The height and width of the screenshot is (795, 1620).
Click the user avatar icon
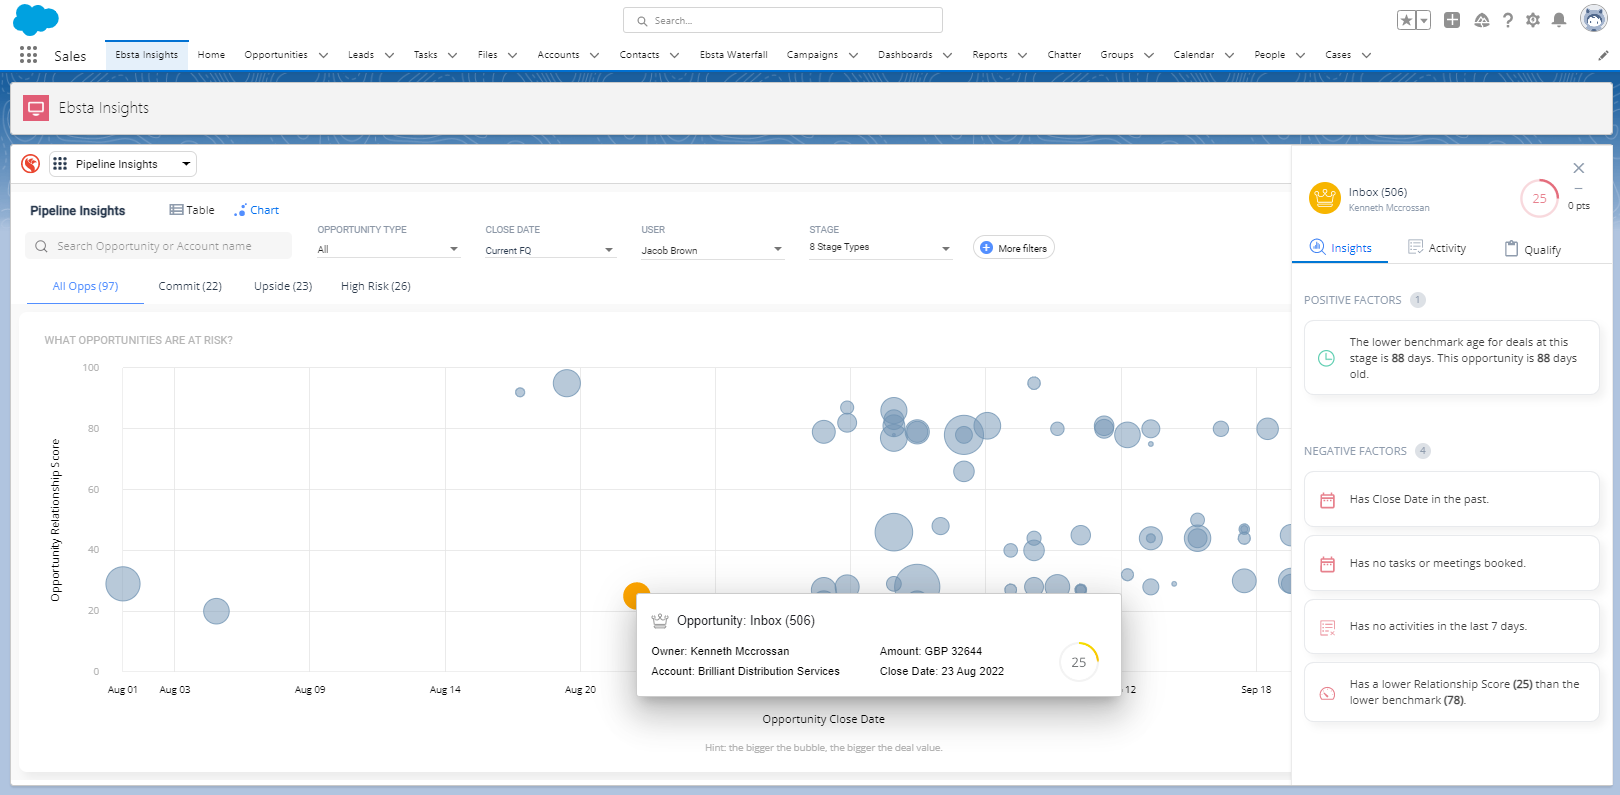[1593, 19]
